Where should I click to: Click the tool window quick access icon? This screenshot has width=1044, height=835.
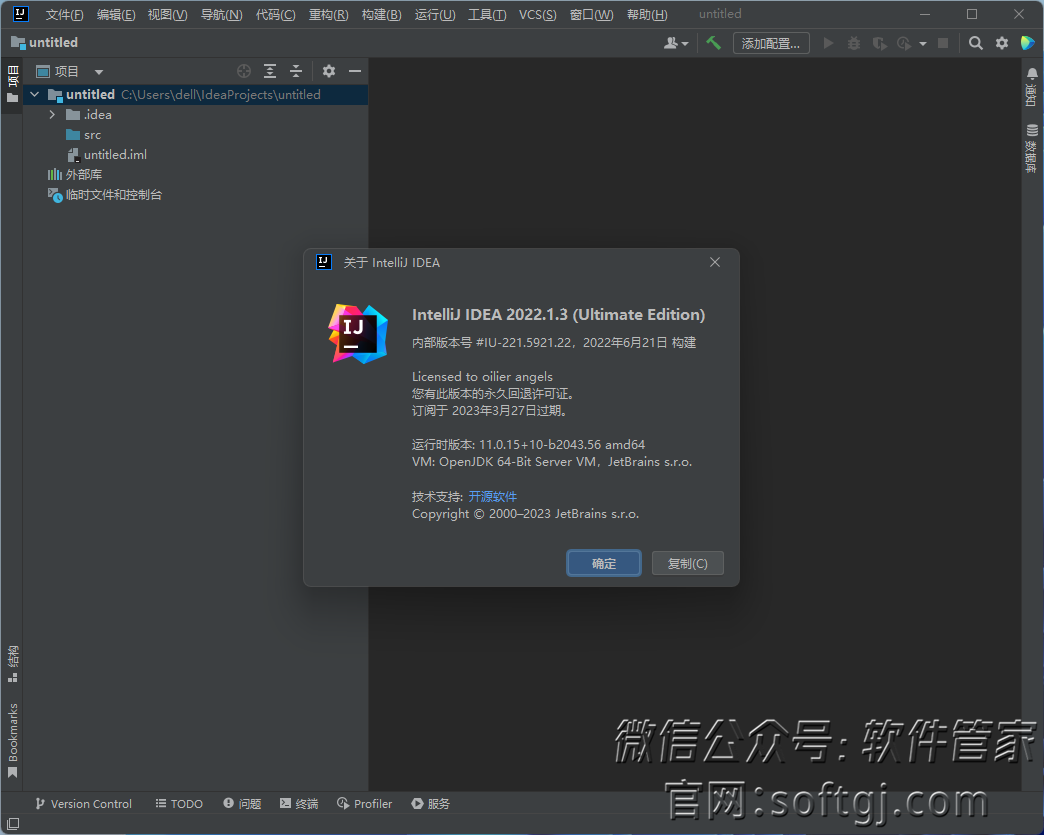[x=13, y=824]
